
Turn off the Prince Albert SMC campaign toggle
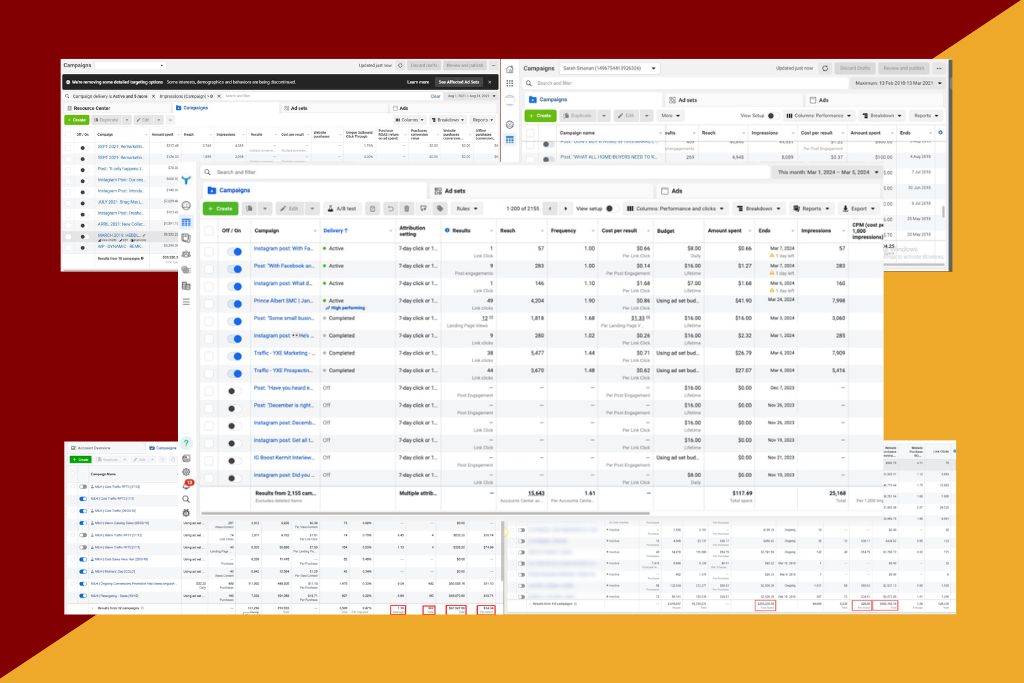point(236,301)
